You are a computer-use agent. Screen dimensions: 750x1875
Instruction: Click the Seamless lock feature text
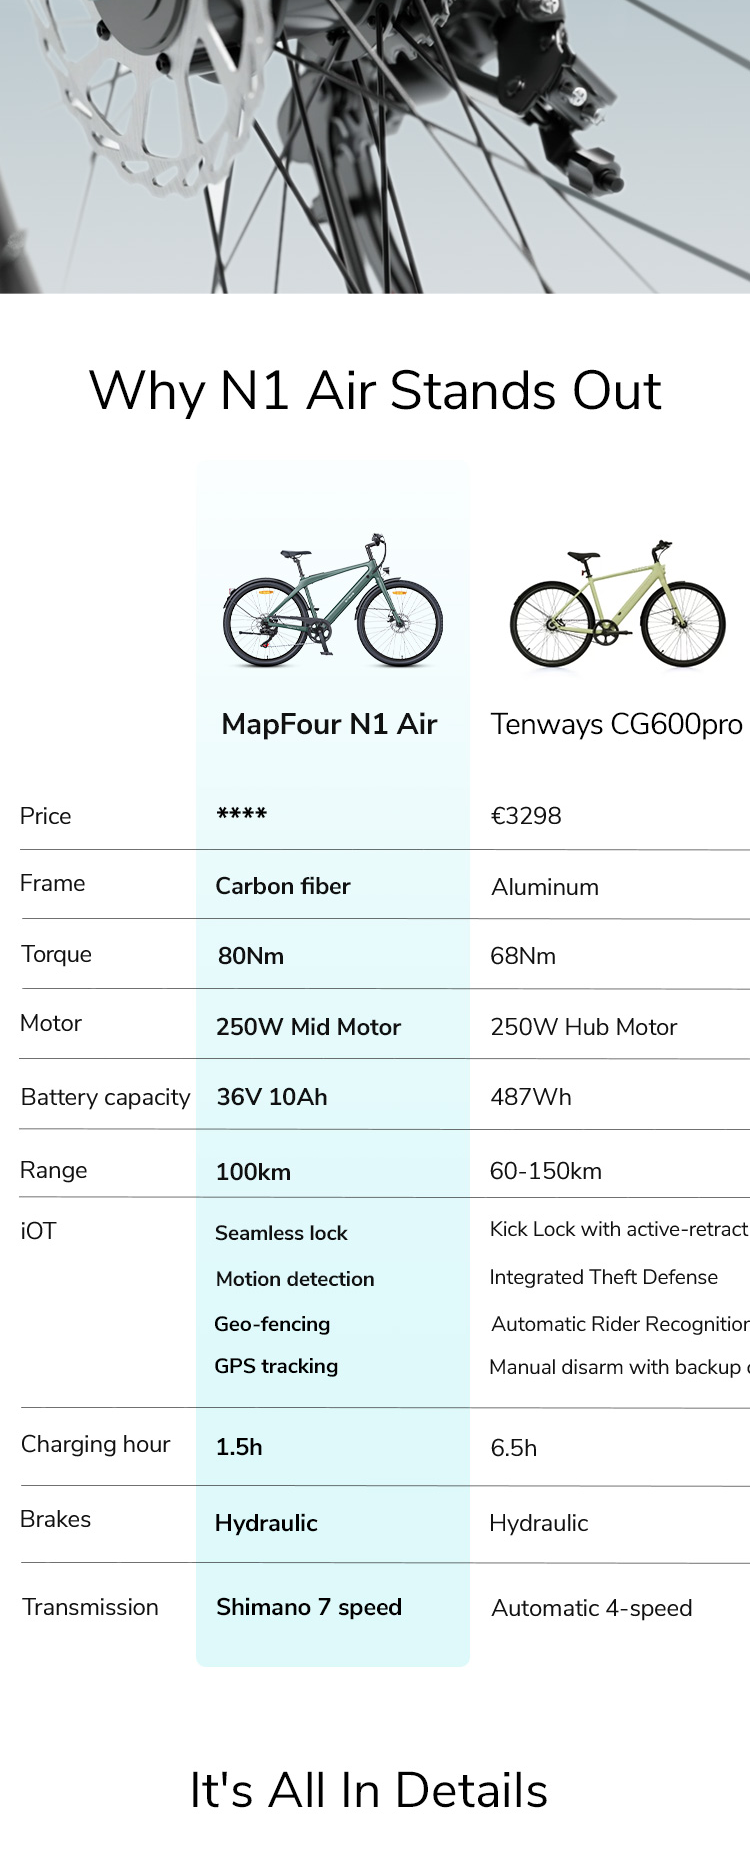[281, 1233]
